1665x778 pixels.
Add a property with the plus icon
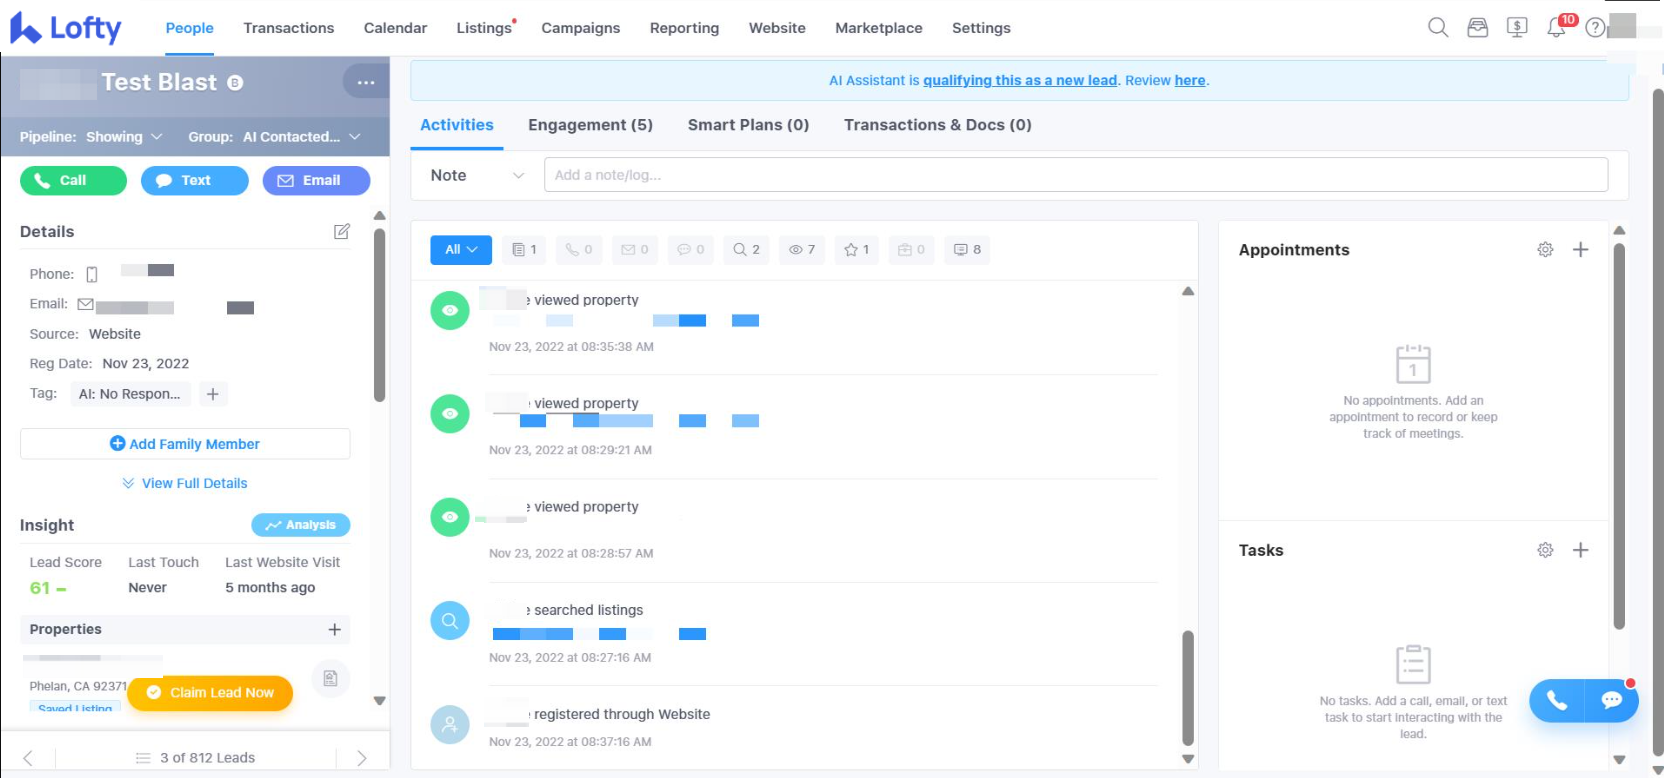(334, 629)
